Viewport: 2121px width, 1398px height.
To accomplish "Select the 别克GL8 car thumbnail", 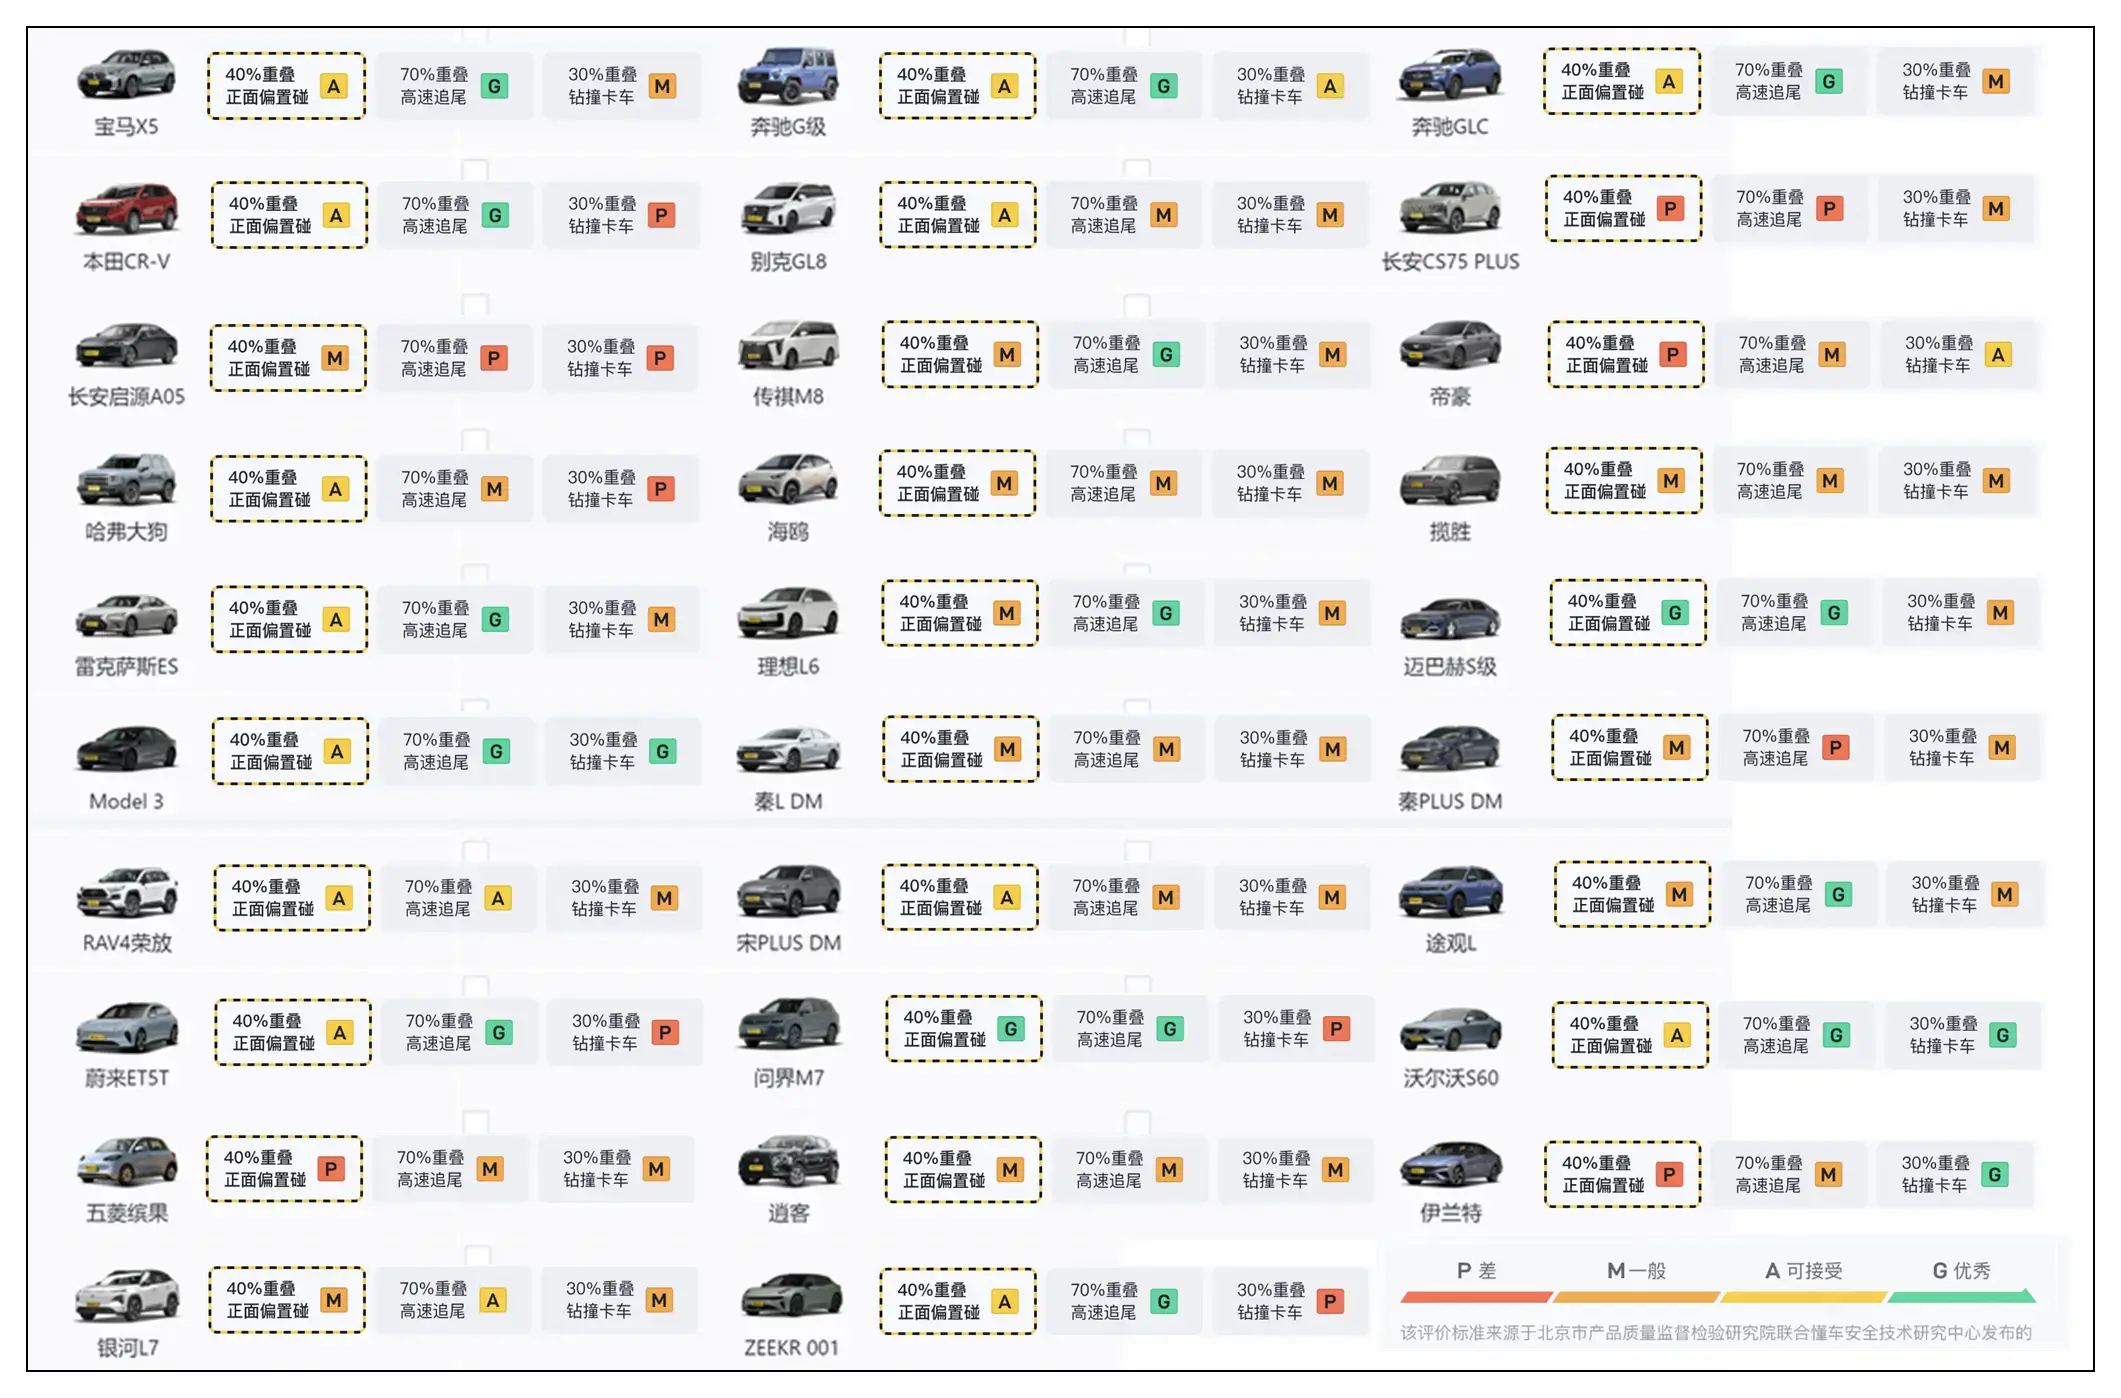I will [x=788, y=209].
